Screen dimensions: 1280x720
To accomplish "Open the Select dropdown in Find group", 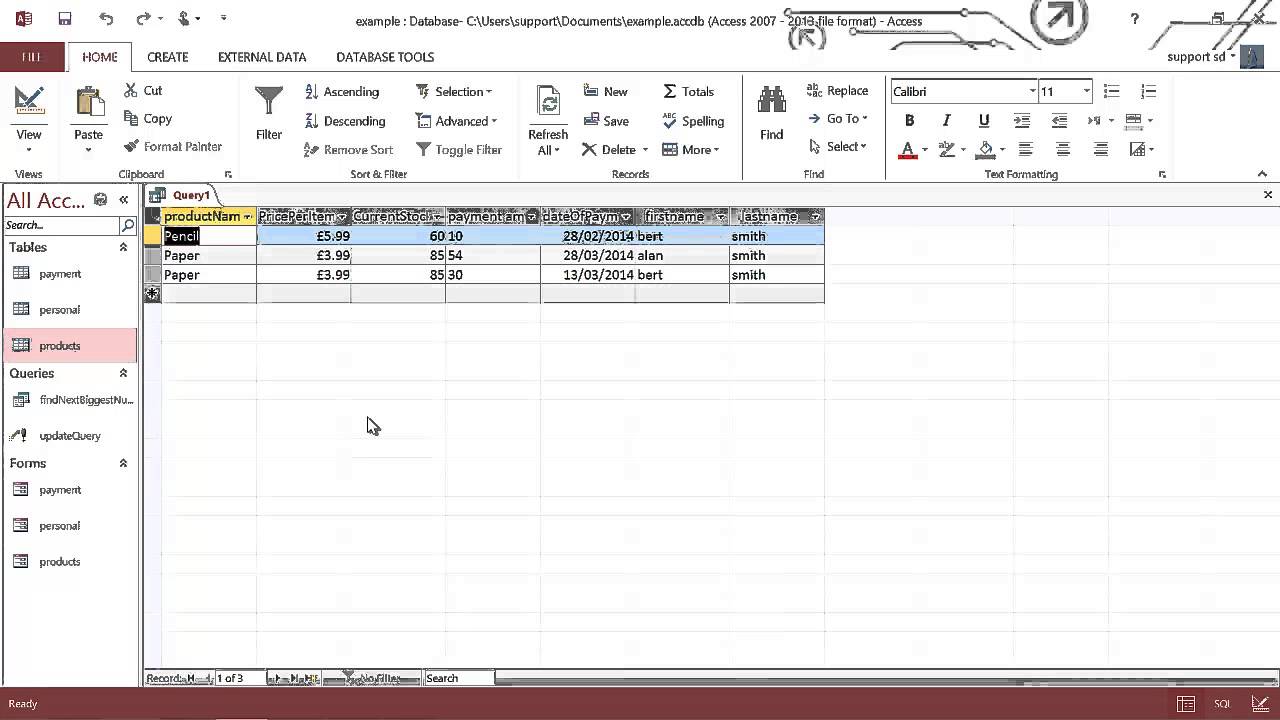I will [838, 146].
